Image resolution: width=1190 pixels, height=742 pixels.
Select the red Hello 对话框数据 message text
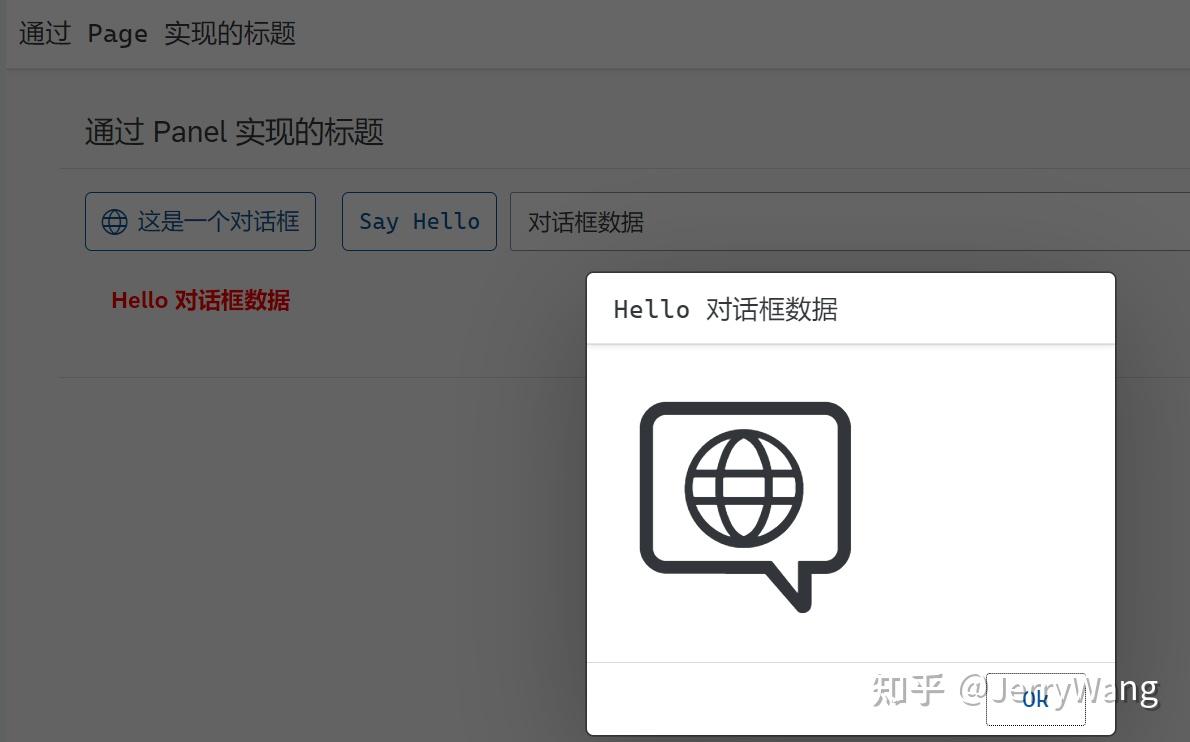click(x=200, y=300)
